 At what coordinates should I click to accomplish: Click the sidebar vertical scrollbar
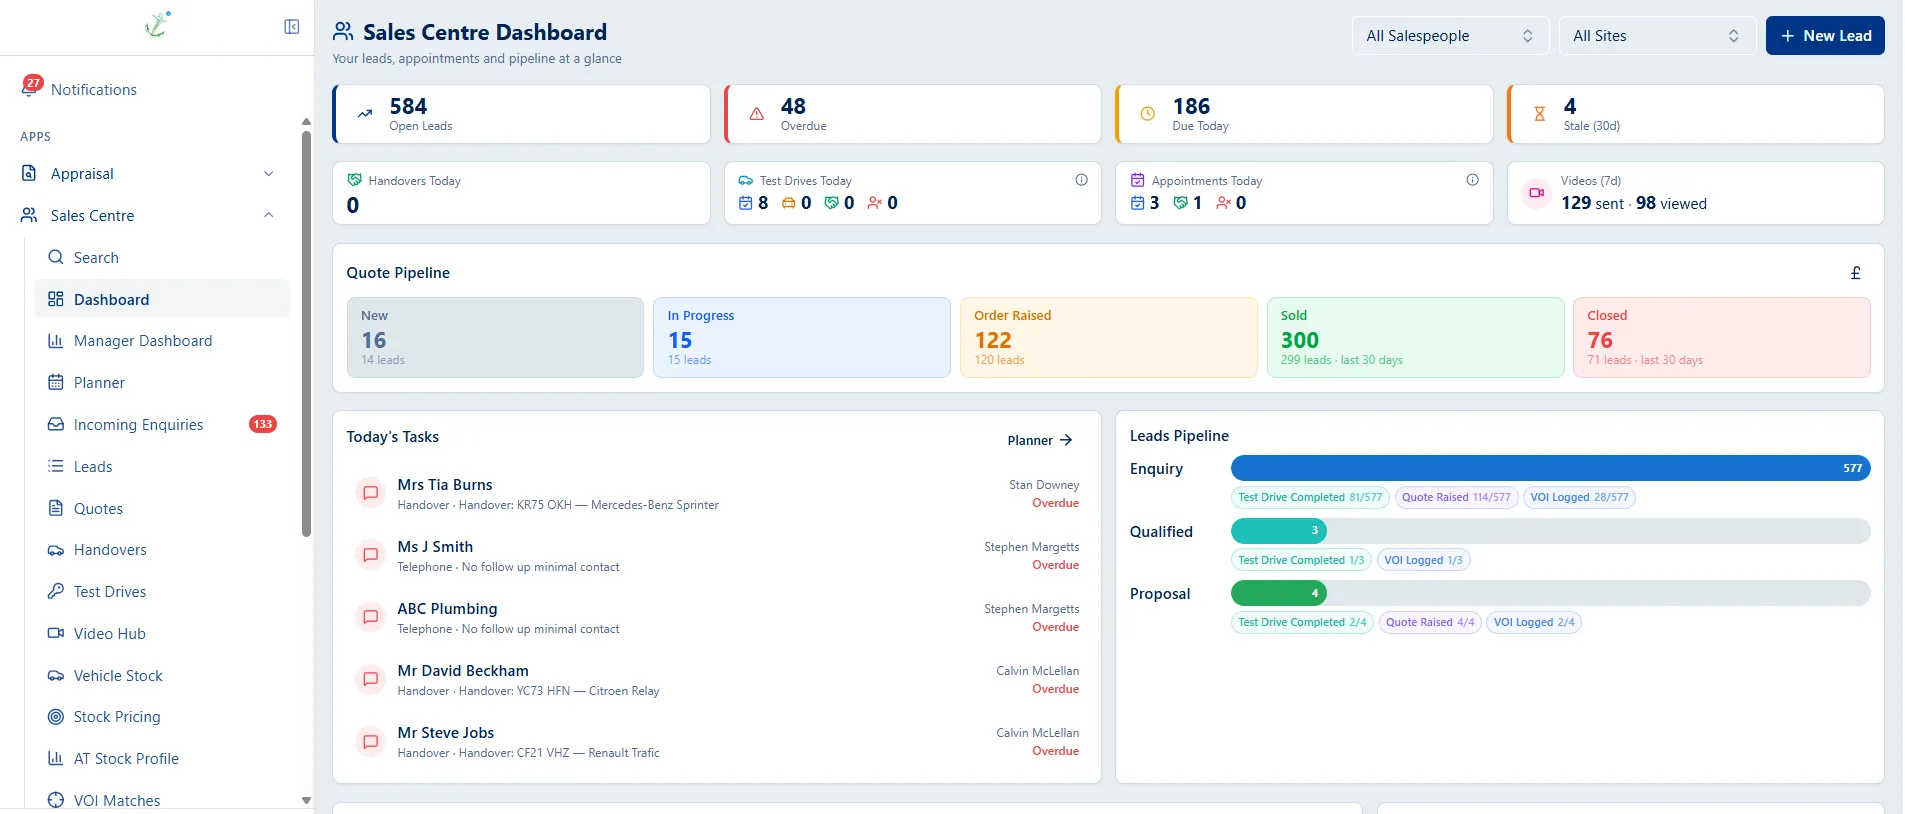coord(306,333)
